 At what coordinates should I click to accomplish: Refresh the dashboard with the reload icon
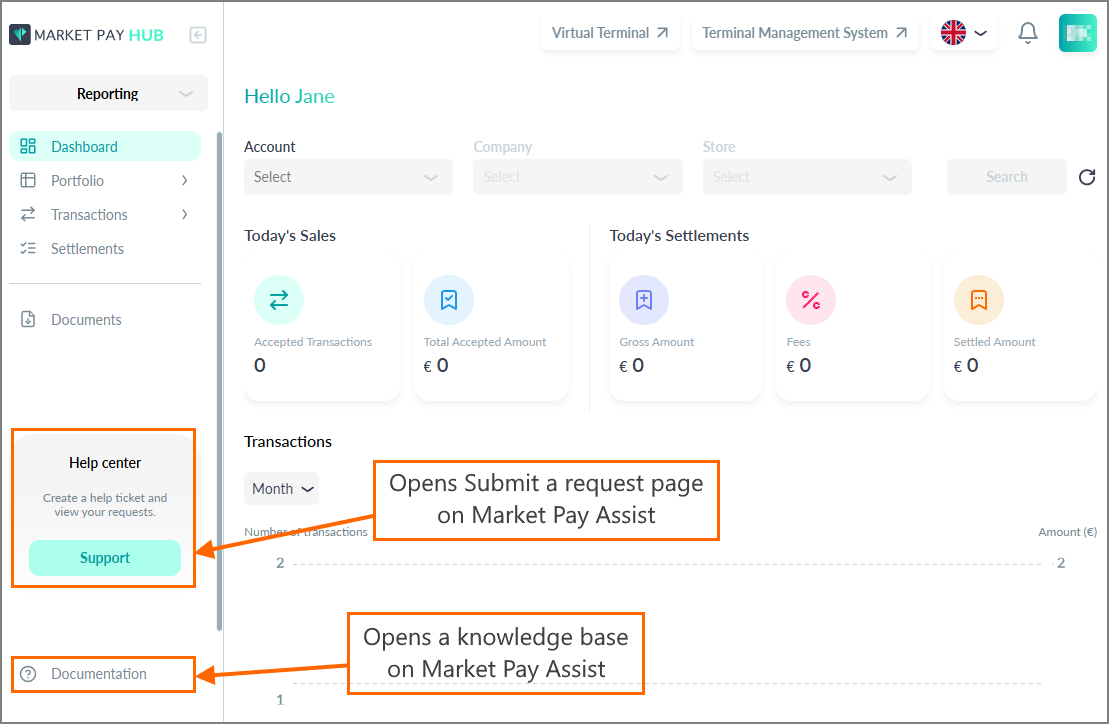[x=1087, y=177]
